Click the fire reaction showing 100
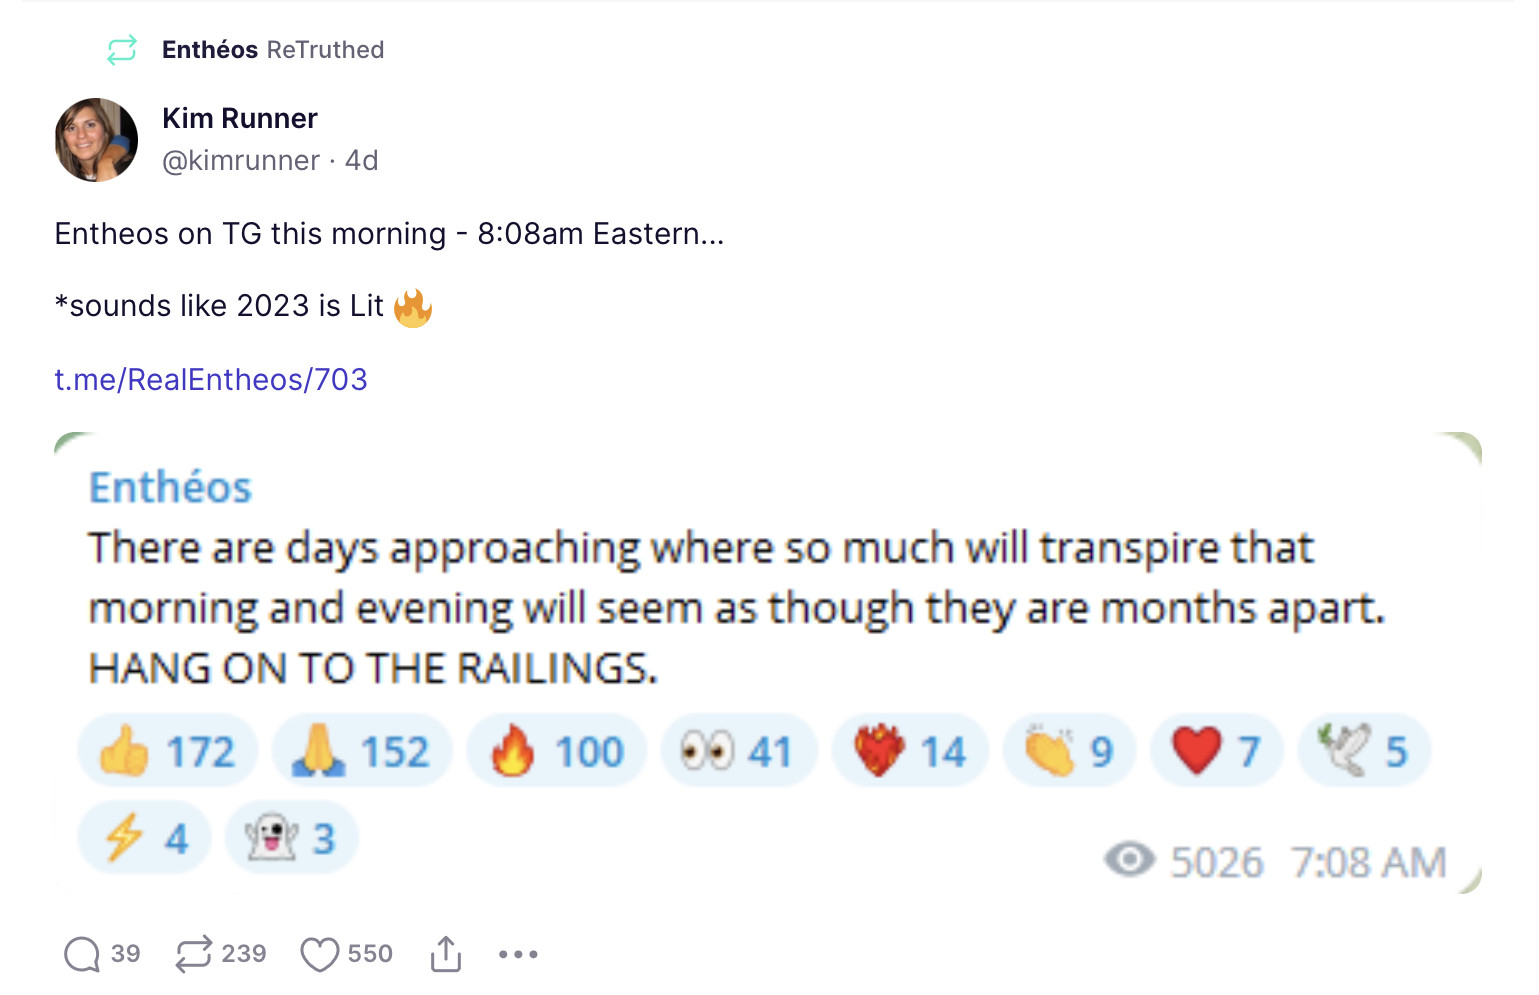1539x995 pixels. (x=556, y=752)
